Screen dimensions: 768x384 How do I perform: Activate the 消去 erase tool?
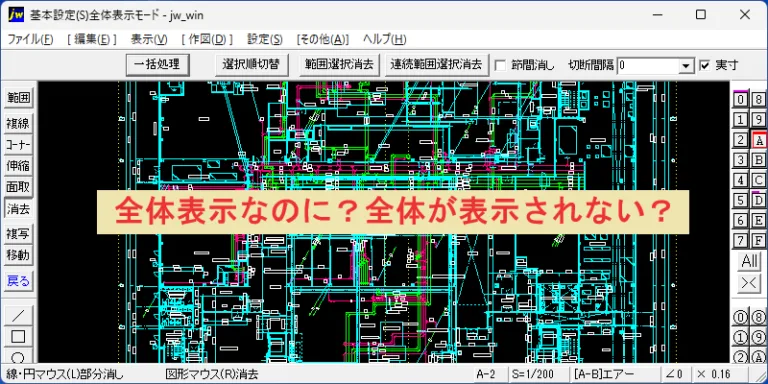tap(18, 209)
